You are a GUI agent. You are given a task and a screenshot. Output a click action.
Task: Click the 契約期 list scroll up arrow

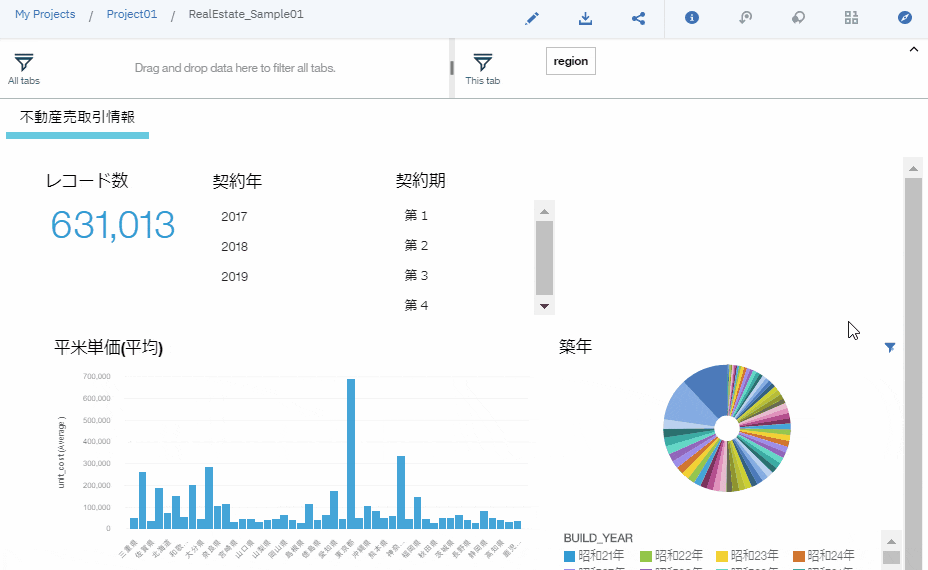click(544, 211)
